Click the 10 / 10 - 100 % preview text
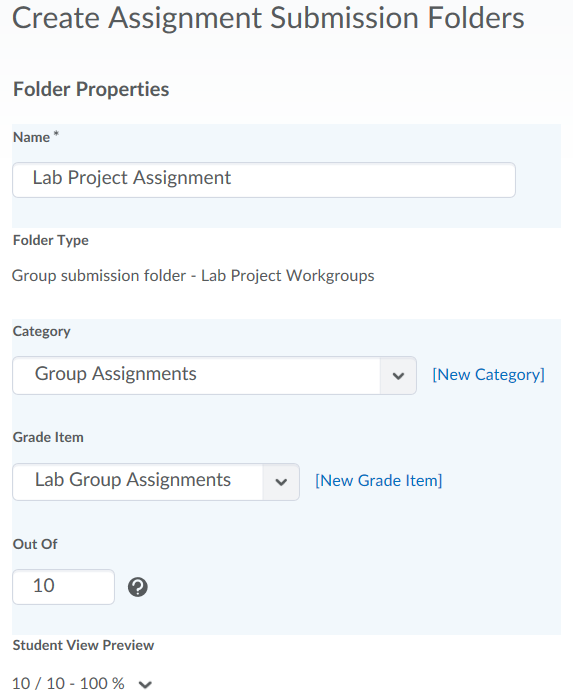The image size is (573, 698). (68, 683)
